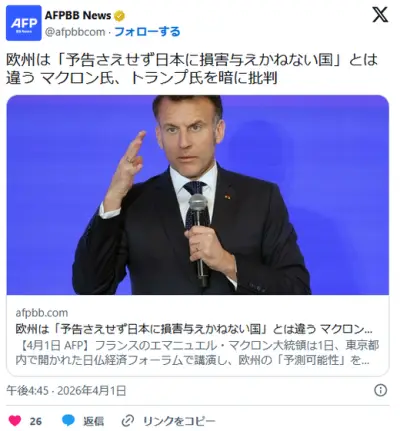The image size is (400, 431).
Task: Click the article summary excerpt
Action: click(x=197, y=353)
